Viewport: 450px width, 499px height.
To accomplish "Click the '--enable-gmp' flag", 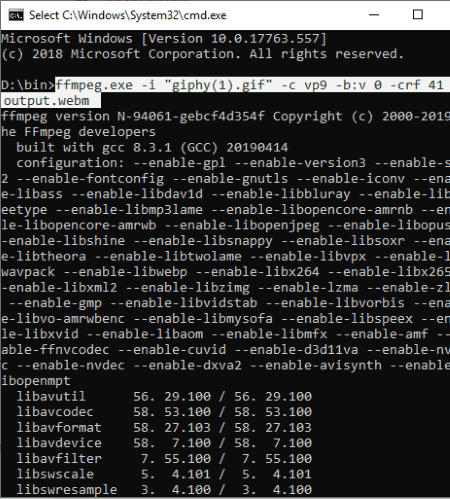I will [55, 303].
